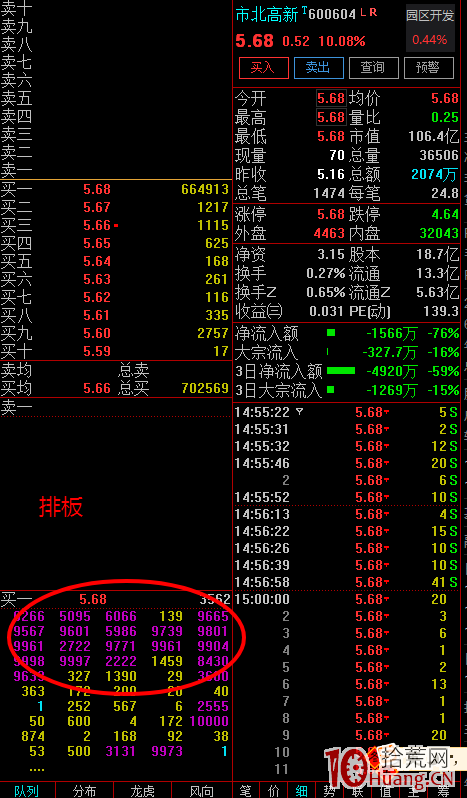Click the L marker after stock code
467x798 pixels.
pyautogui.click(x=363, y=13)
